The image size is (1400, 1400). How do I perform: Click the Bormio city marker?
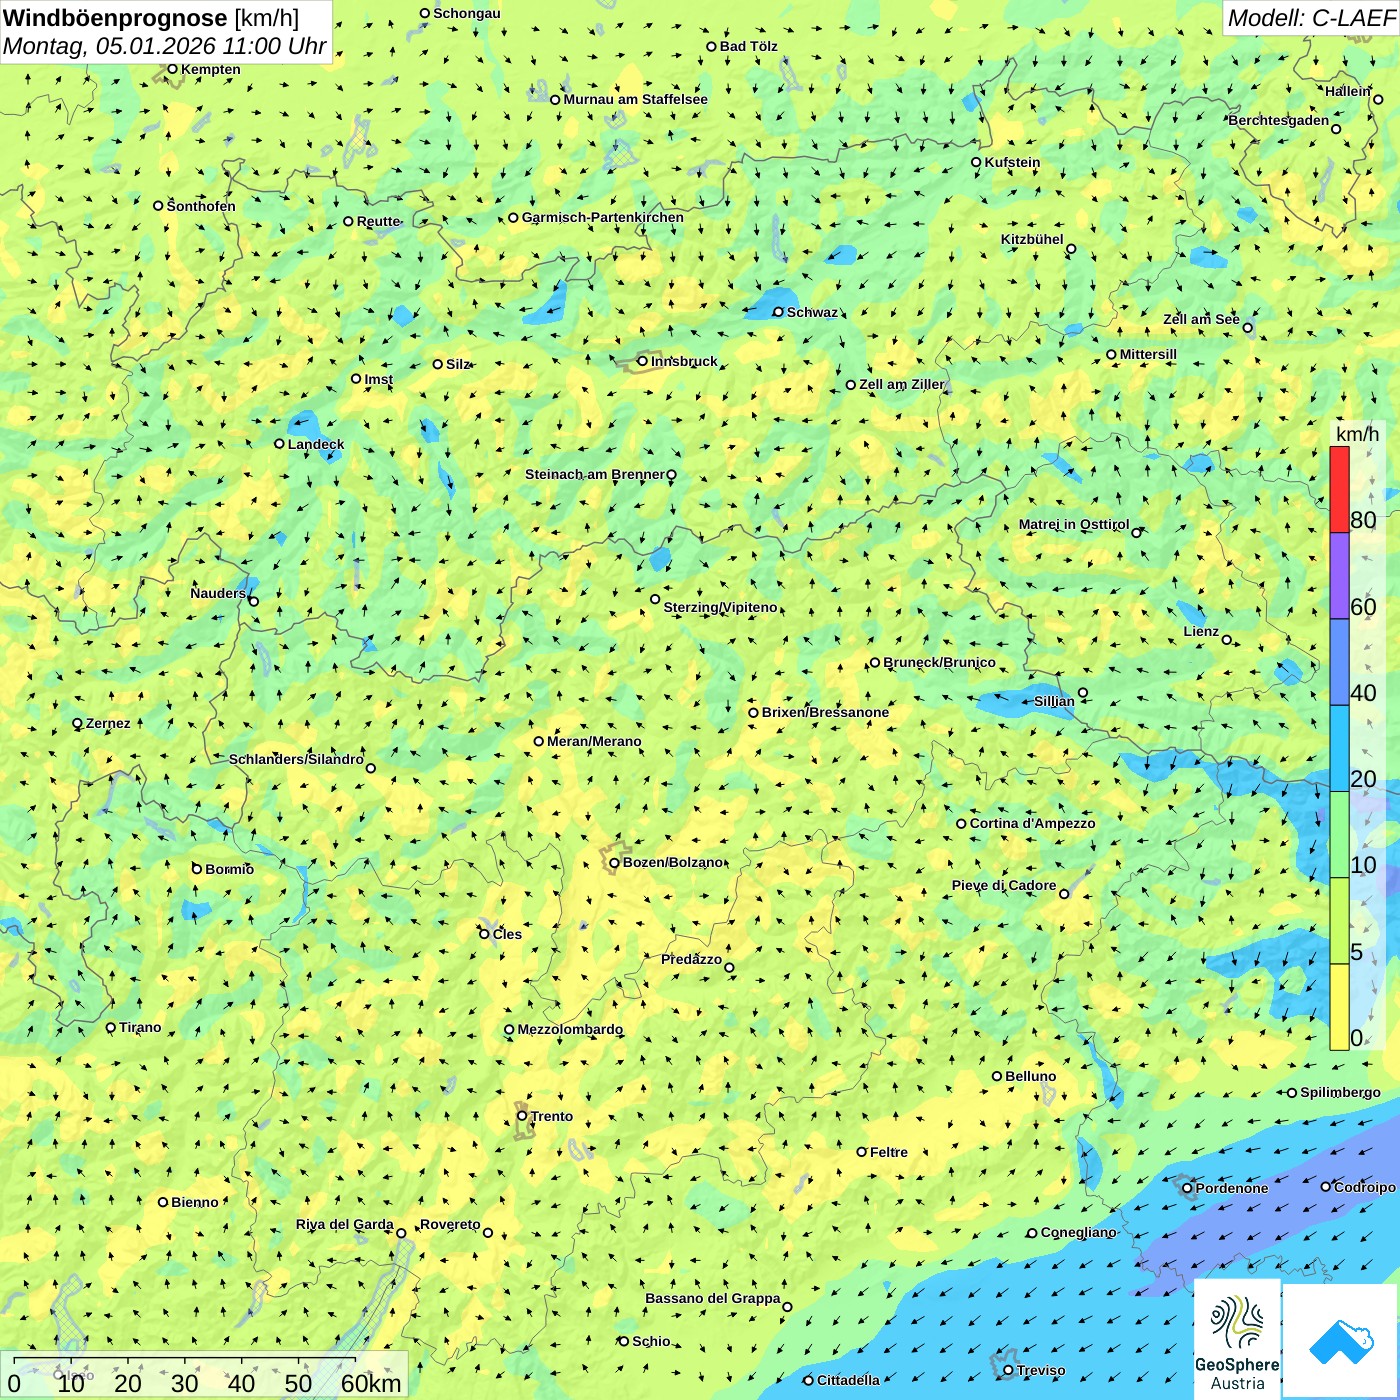click(x=197, y=869)
